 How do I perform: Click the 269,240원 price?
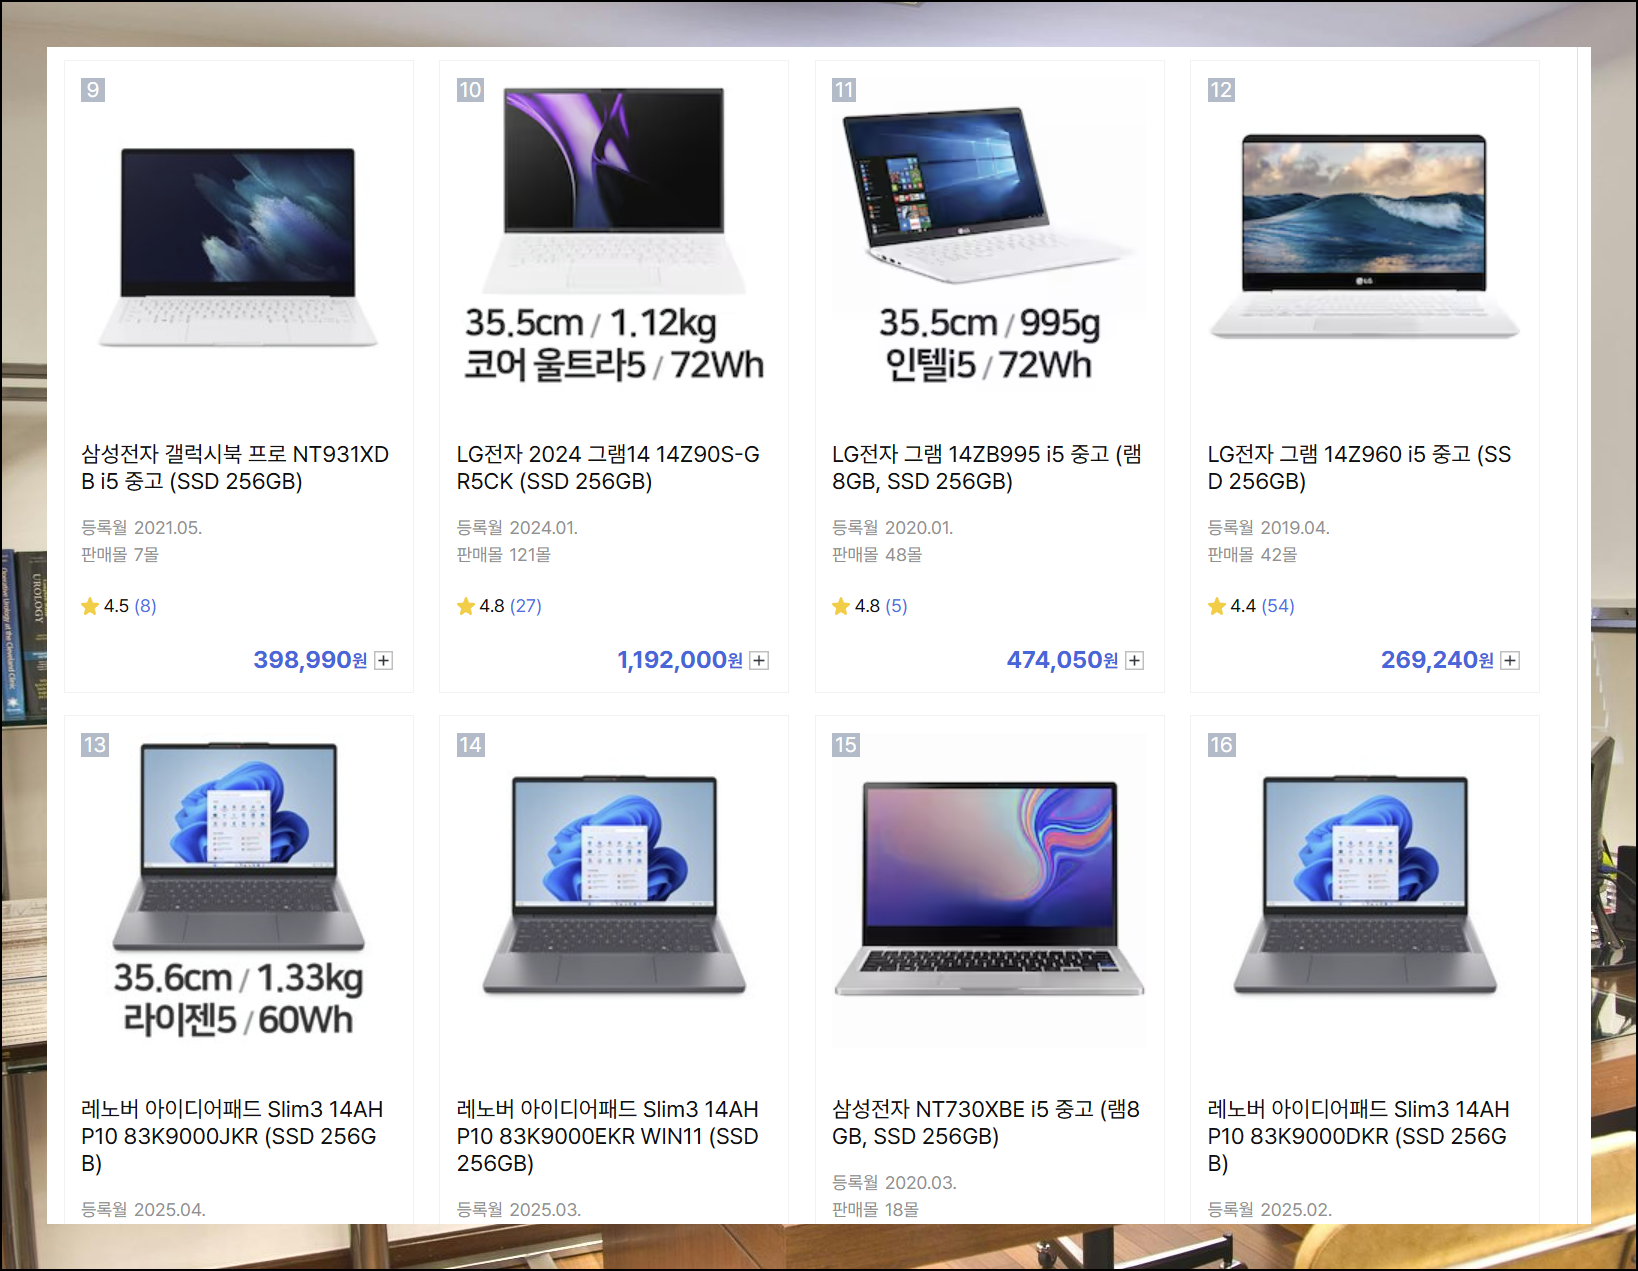1437,660
